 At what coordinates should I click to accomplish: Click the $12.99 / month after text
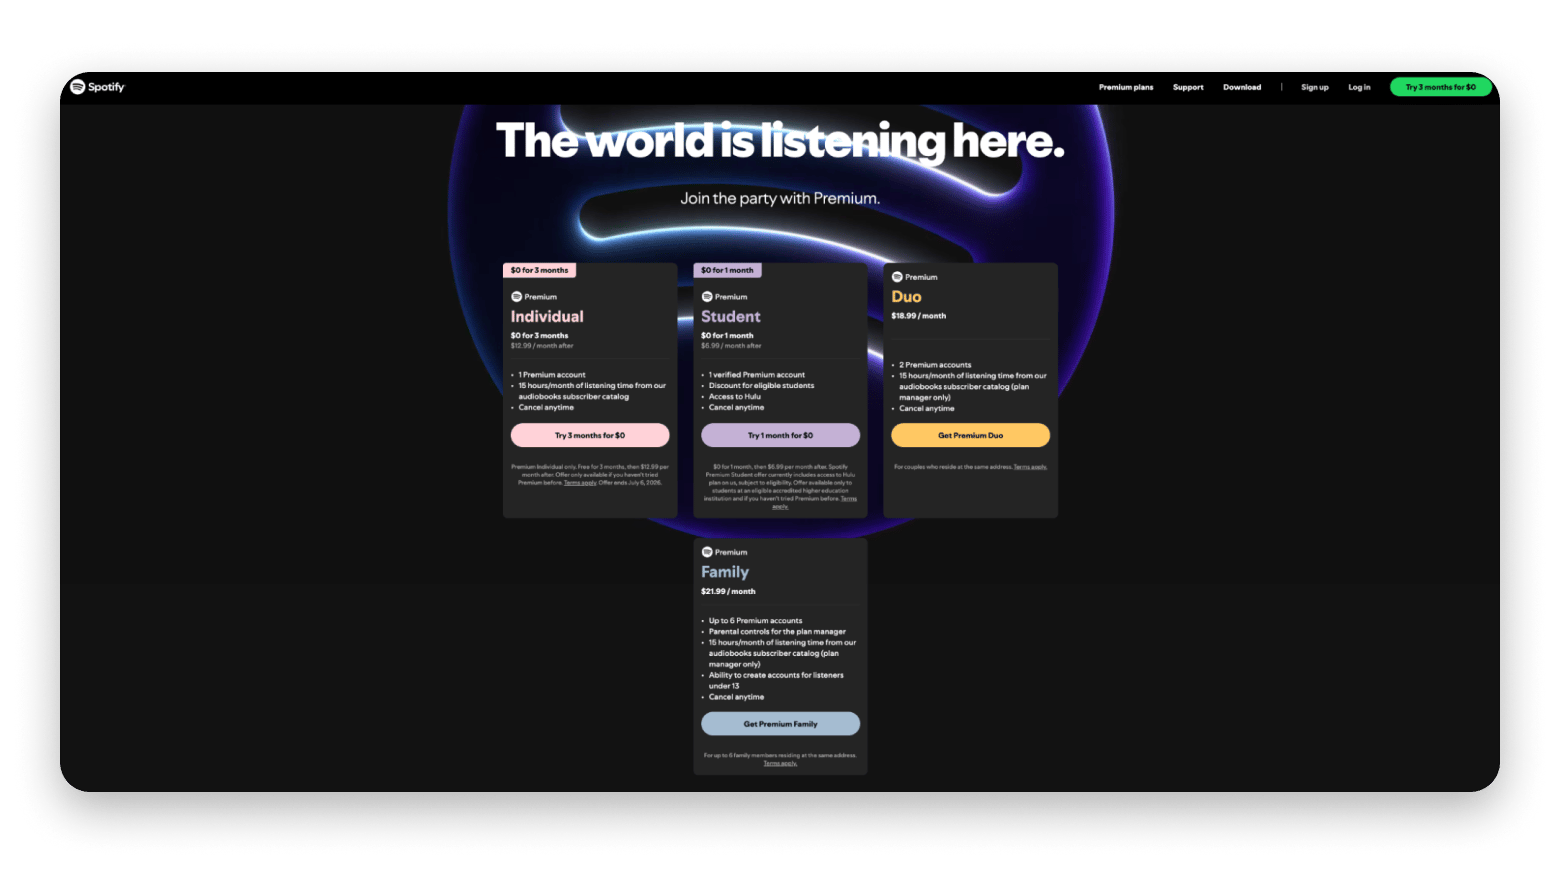pos(542,346)
